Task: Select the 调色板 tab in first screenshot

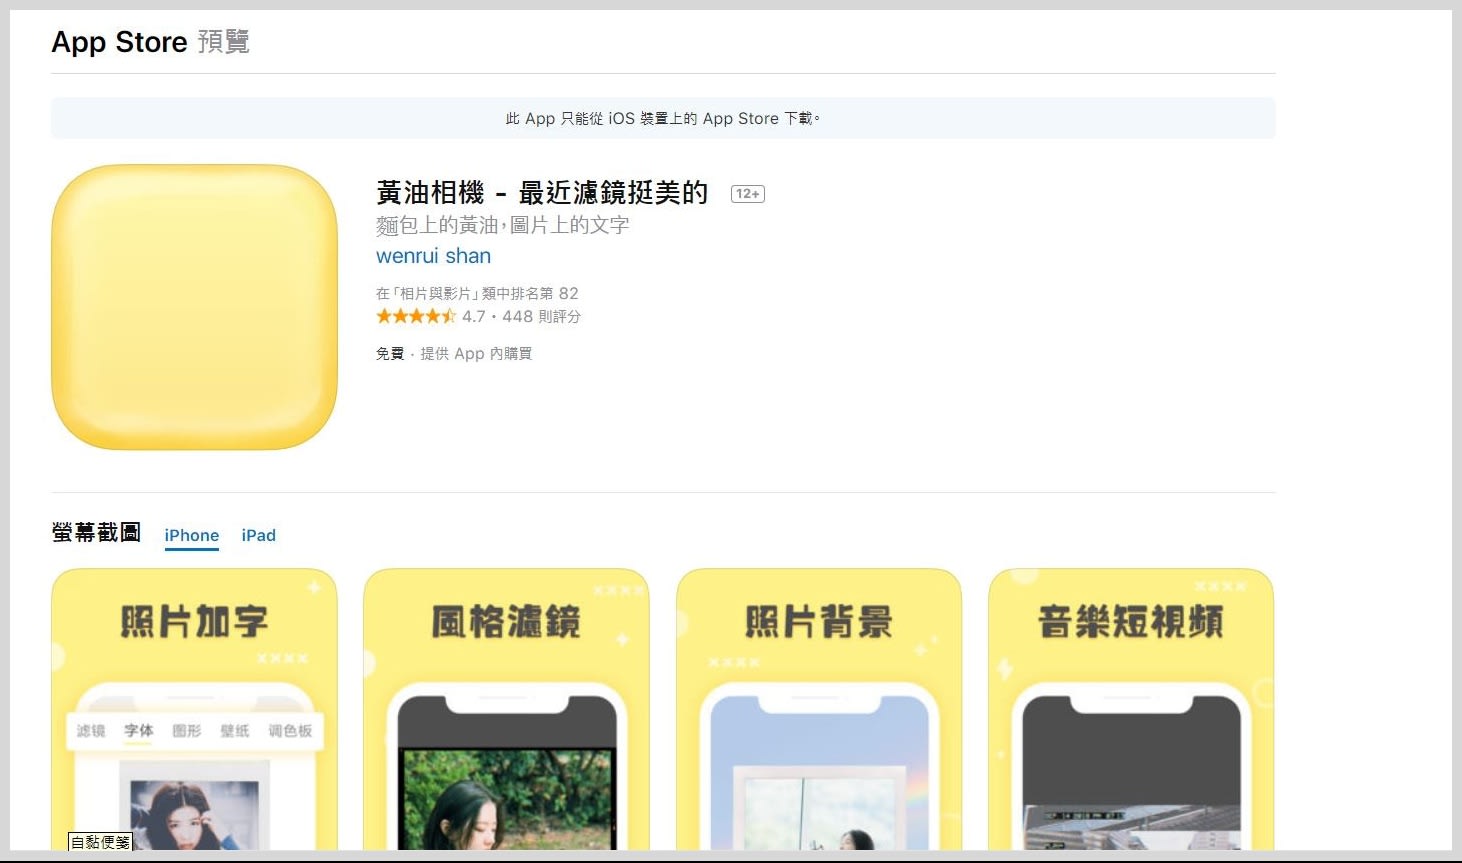Action: tap(290, 731)
